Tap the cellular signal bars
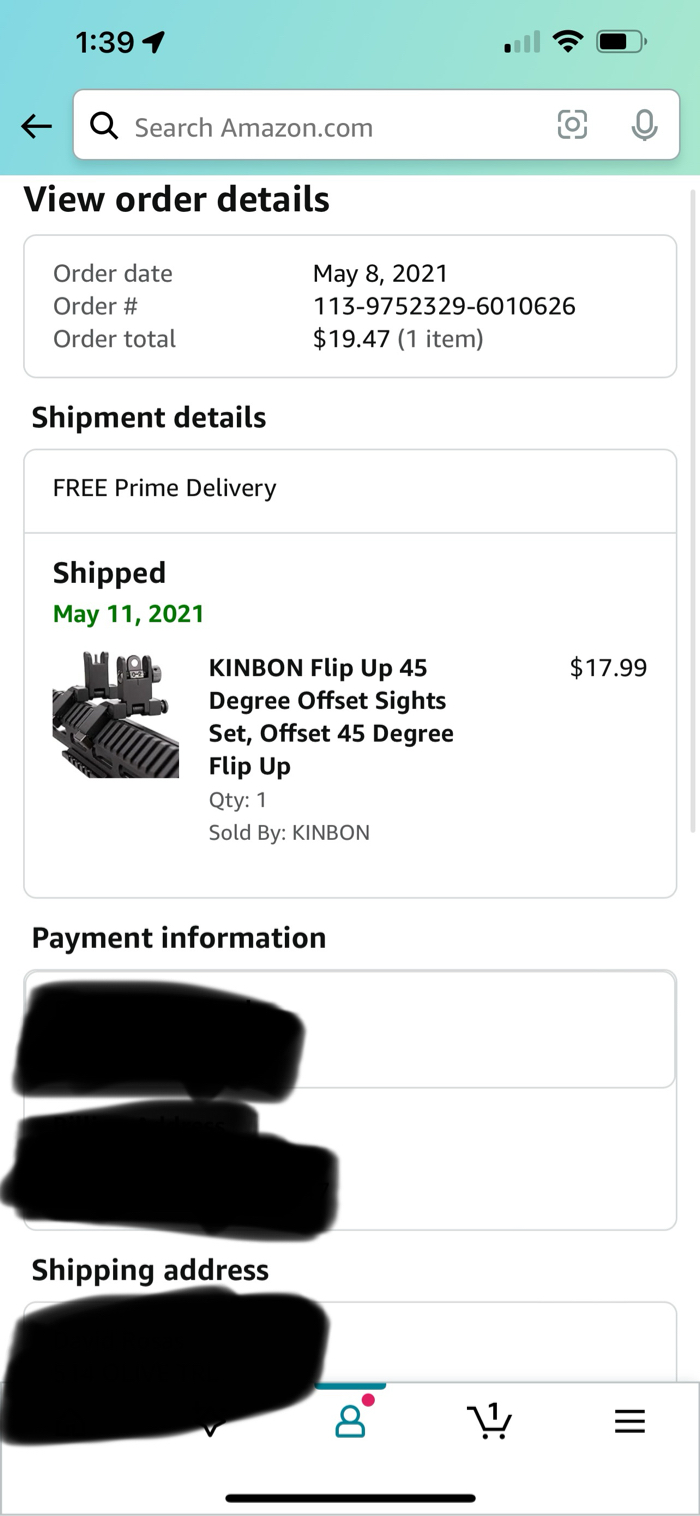This screenshot has height=1516, width=700. (522, 42)
